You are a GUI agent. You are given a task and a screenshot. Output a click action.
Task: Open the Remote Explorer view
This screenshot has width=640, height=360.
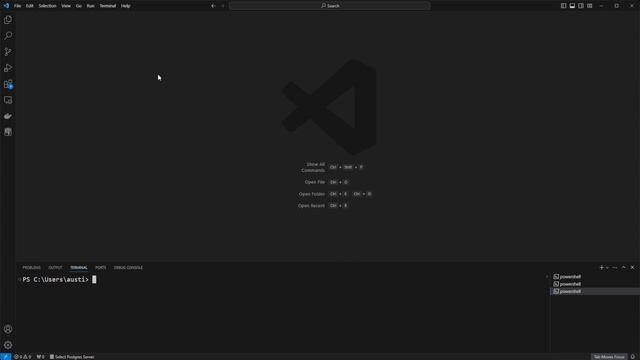8,100
